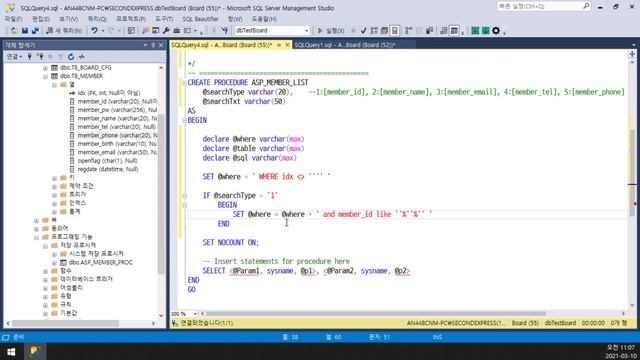Toggle the Results to Grid icon
The image size is (640, 360).
(454, 31)
